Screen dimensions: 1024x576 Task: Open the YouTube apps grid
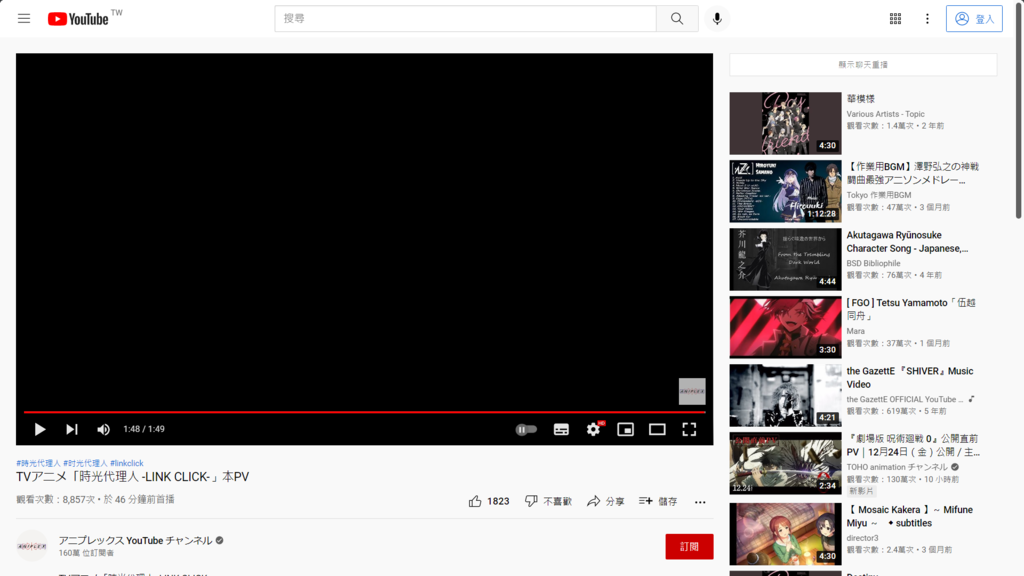click(x=895, y=19)
